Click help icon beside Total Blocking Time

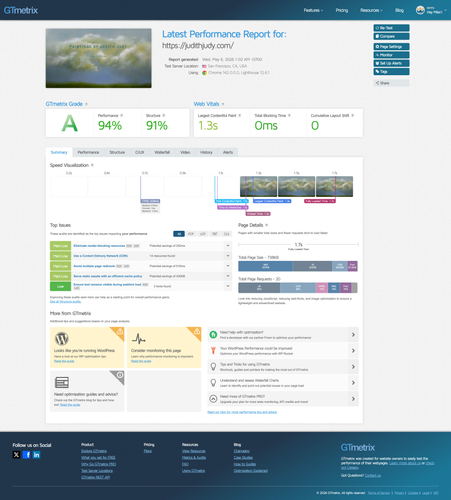pyautogui.click(x=289, y=116)
